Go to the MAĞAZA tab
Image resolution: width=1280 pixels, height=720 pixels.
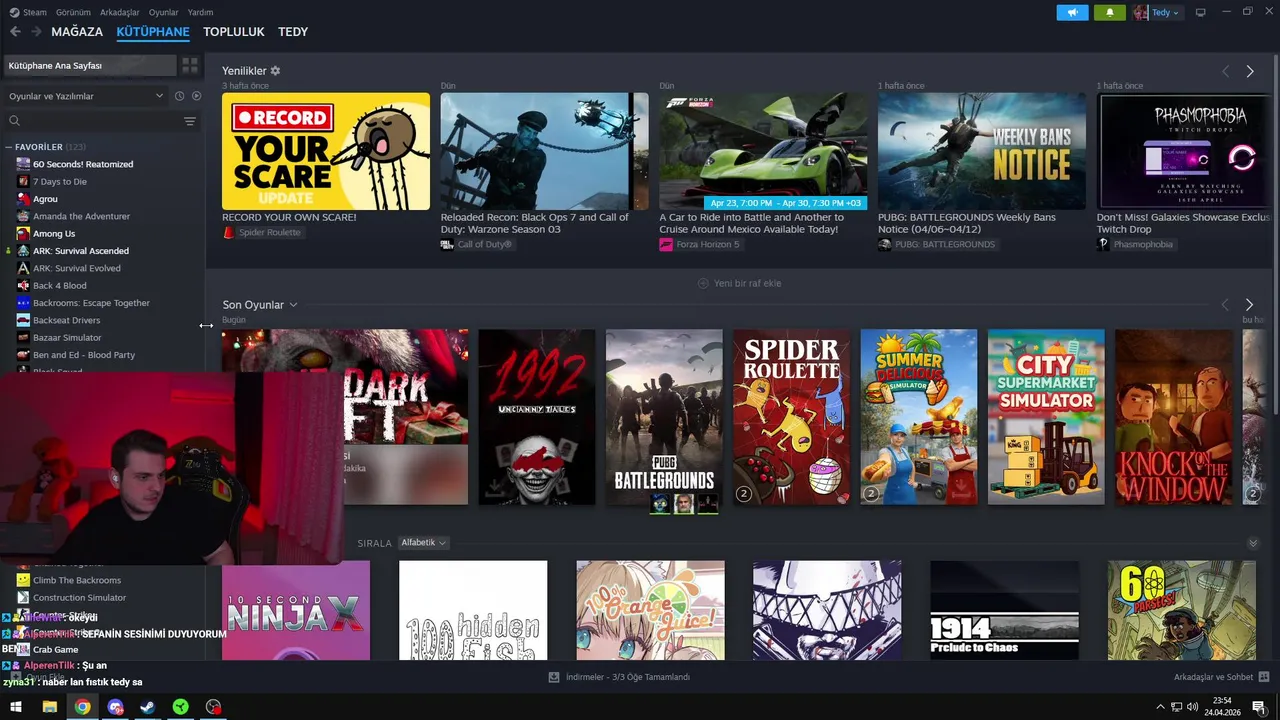(77, 32)
